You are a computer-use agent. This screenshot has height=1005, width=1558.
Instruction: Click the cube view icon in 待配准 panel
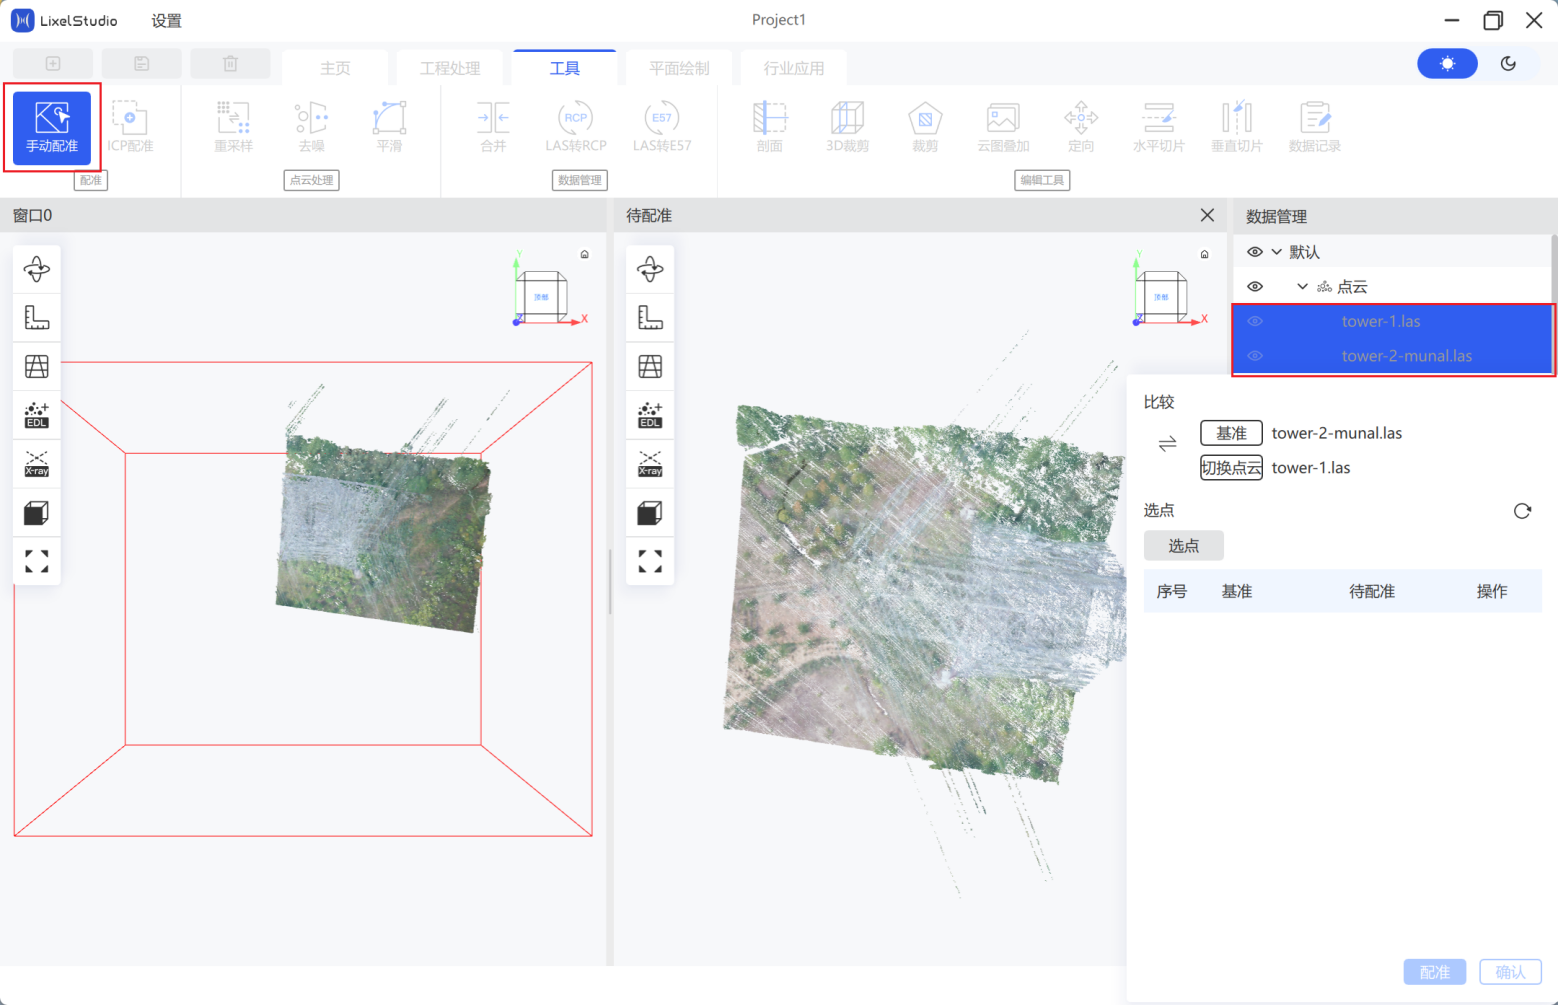(650, 513)
